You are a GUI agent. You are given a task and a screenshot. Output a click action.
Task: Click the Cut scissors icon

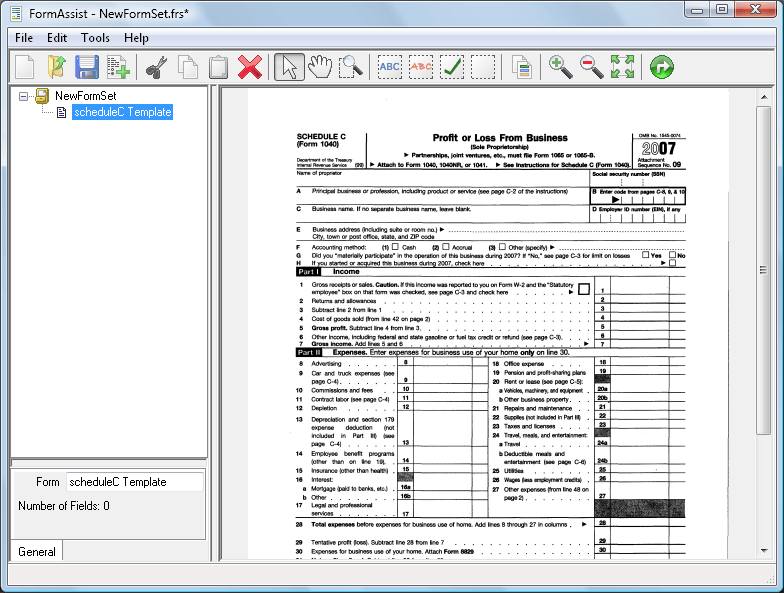click(x=156, y=67)
